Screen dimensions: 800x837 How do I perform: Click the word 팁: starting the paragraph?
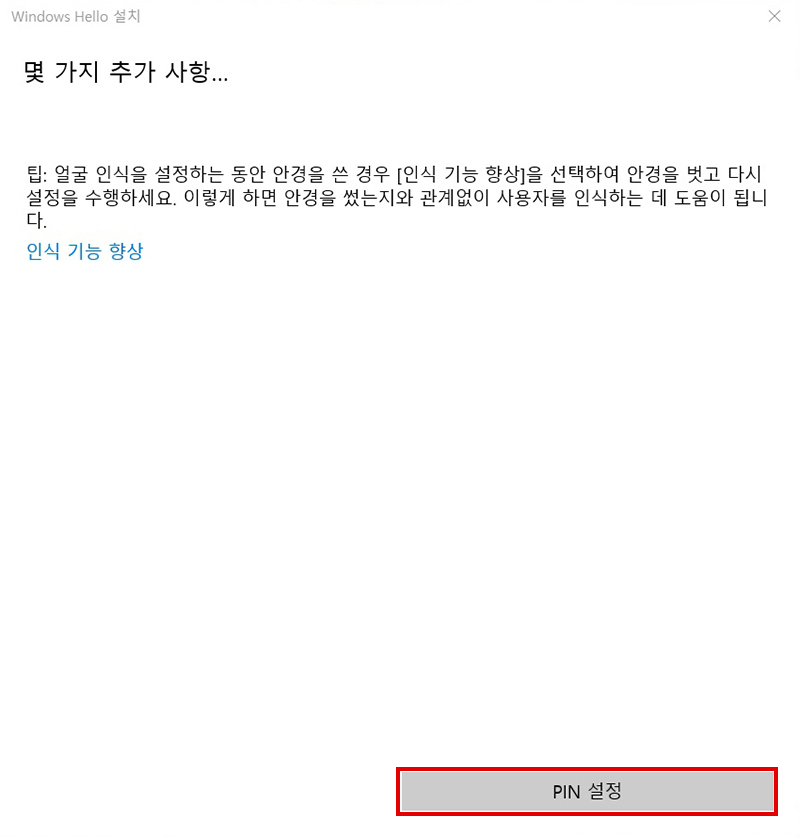pyautogui.click(x=37, y=174)
